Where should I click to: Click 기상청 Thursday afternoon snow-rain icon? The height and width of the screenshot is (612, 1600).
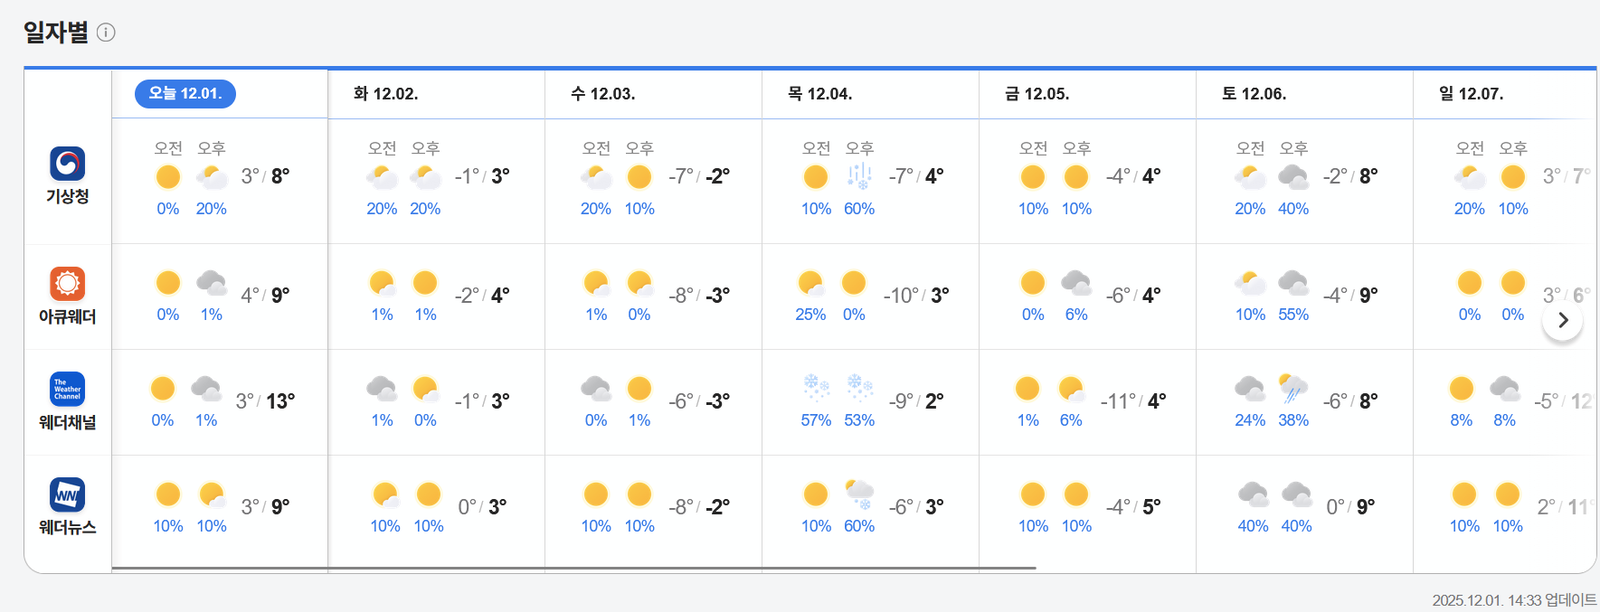click(x=859, y=177)
